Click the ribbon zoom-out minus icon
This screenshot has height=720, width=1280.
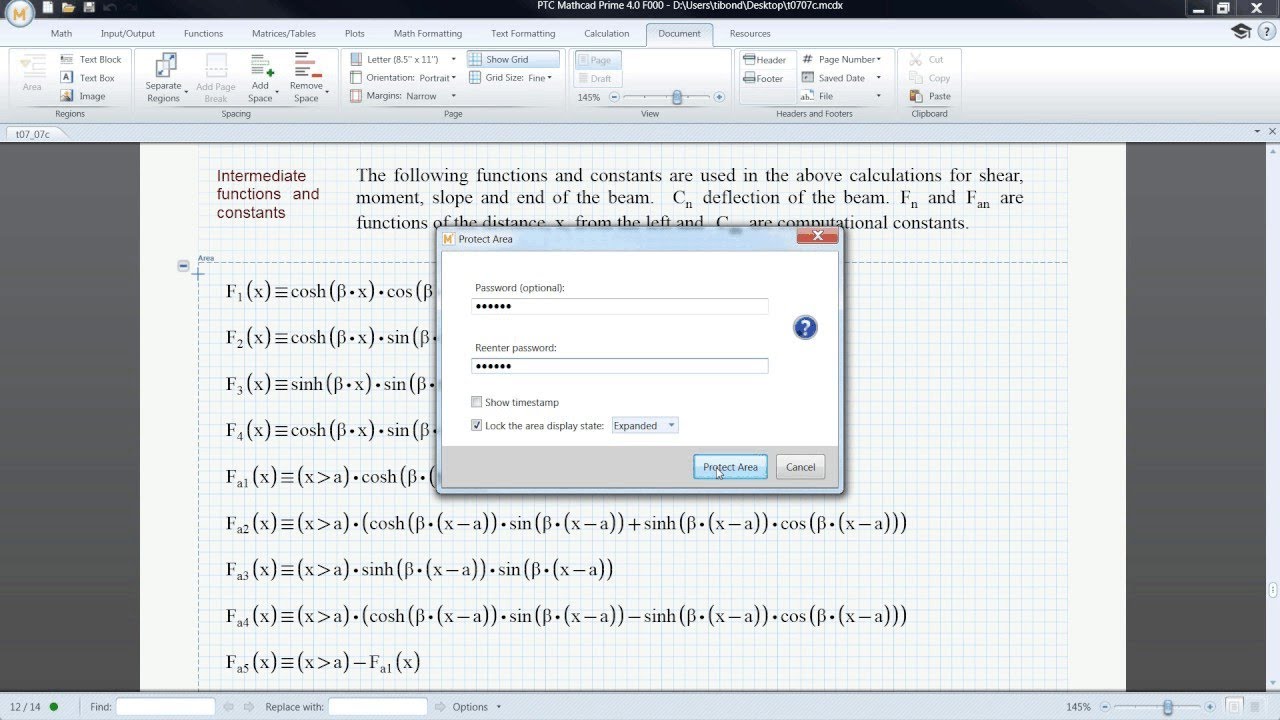point(614,97)
